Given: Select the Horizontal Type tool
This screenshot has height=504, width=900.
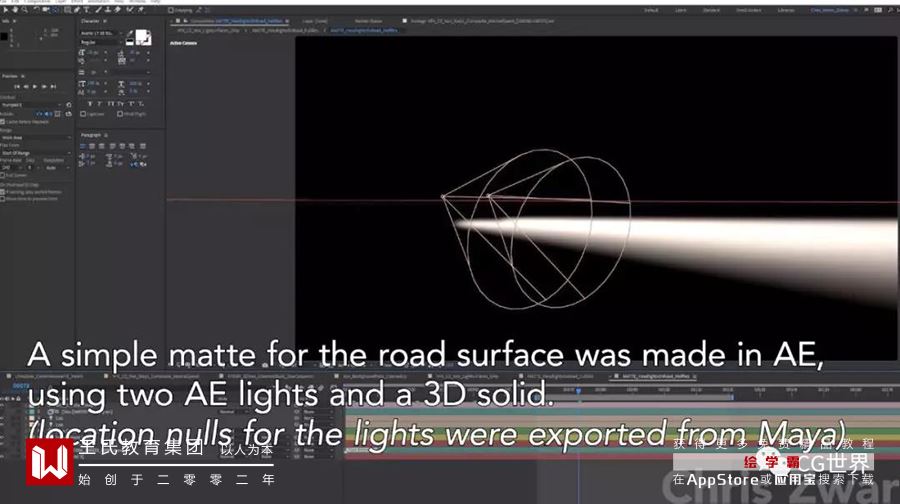Looking at the screenshot, I should click(x=86, y=10).
